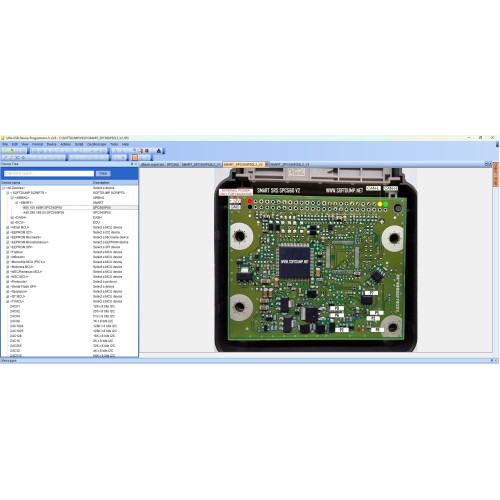The width and height of the screenshot is (500, 500).
Task: Expand the Spansion node
Action: click(8, 291)
